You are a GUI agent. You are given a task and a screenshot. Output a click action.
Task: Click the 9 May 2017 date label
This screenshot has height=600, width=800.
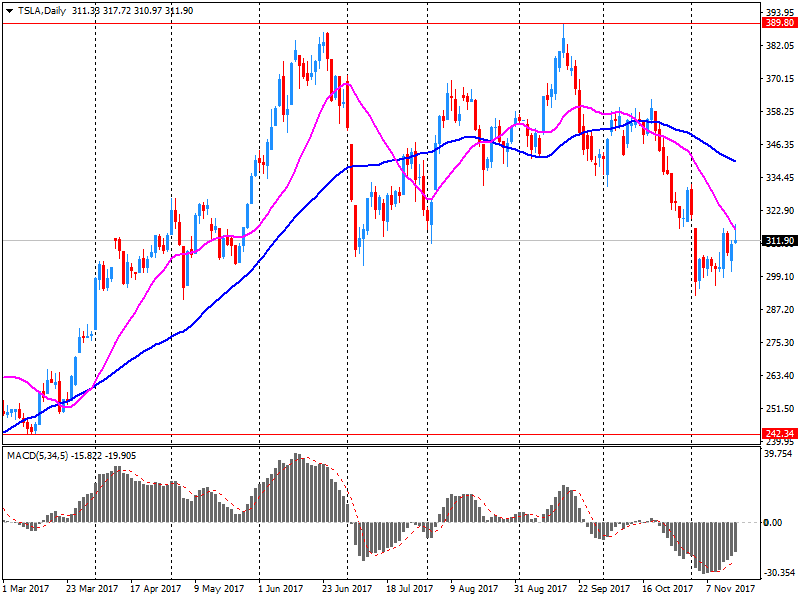click(219, 589)
